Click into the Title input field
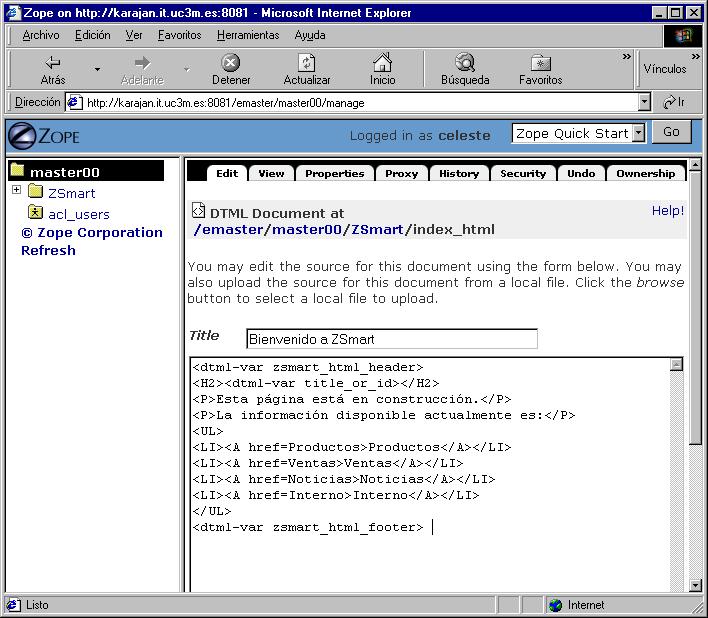This screenshot has height=618, width=708. coord(391,339)
